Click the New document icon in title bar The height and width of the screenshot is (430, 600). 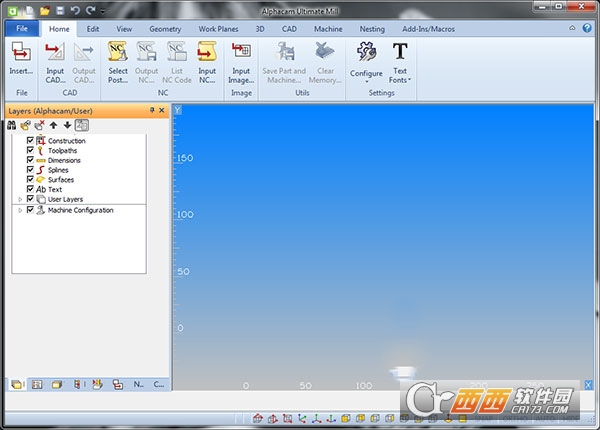click(30, 10)
